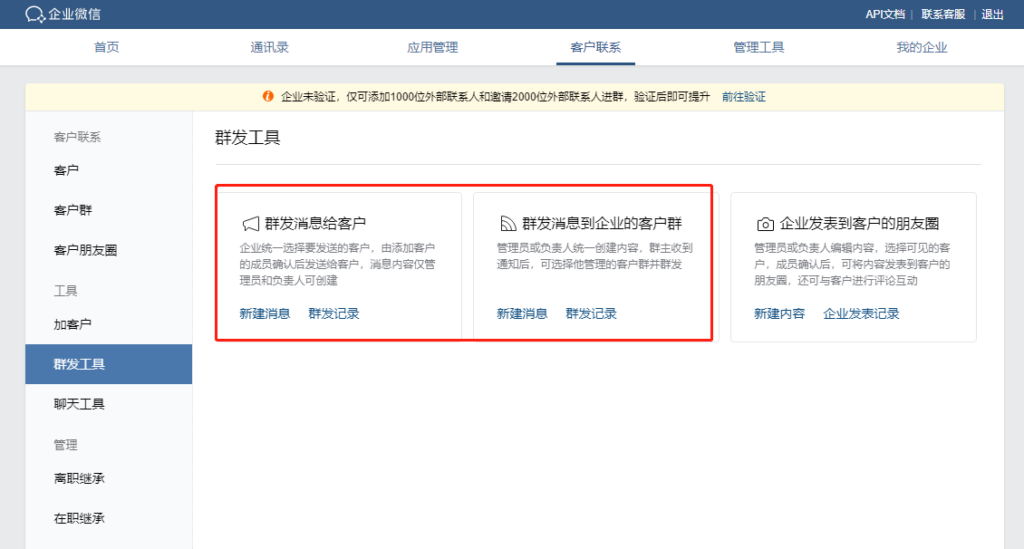Click the camera icon beside 企业发表到客户的朋友圈
This screenshot has width=1024, height=549.
tap(765, 224)
